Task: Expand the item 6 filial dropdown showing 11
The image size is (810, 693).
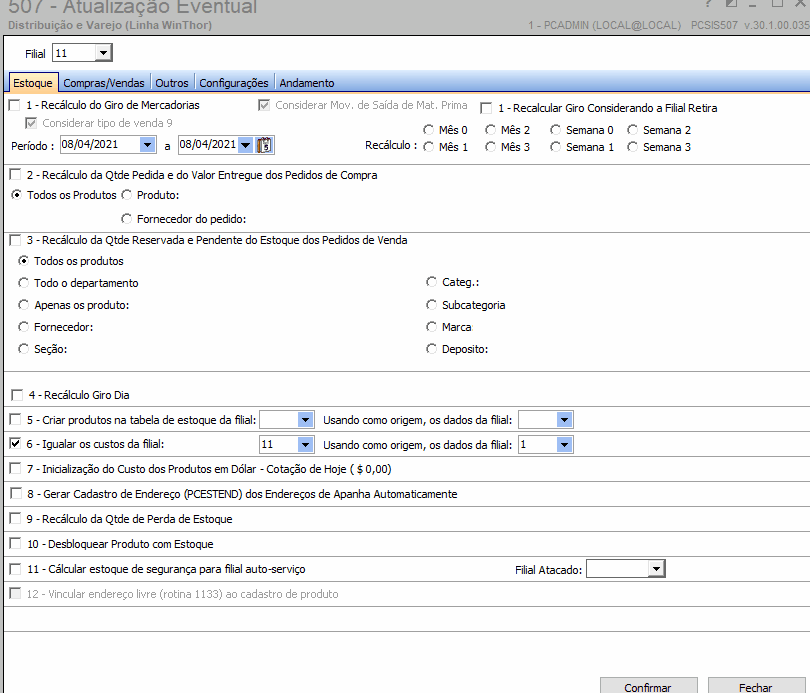Action: coord(305,445)
